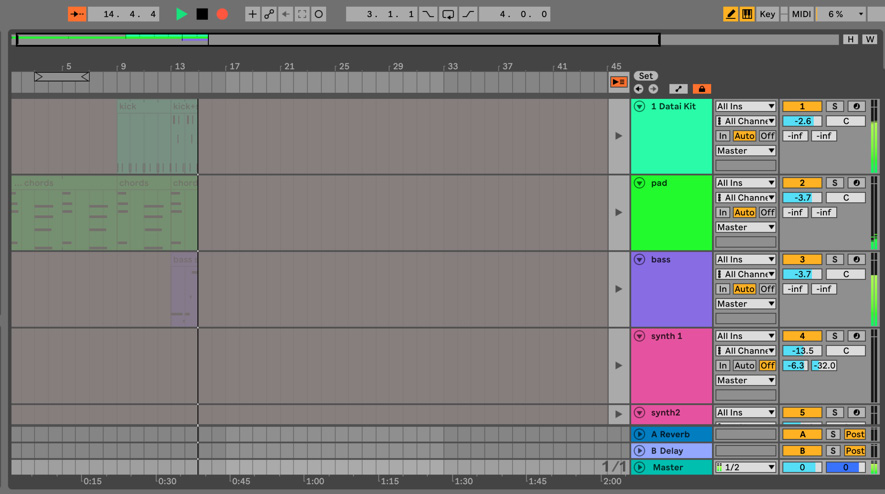885x494 pixels.
Task: Unfold the A Reverb return track
Action: point(639,434)
